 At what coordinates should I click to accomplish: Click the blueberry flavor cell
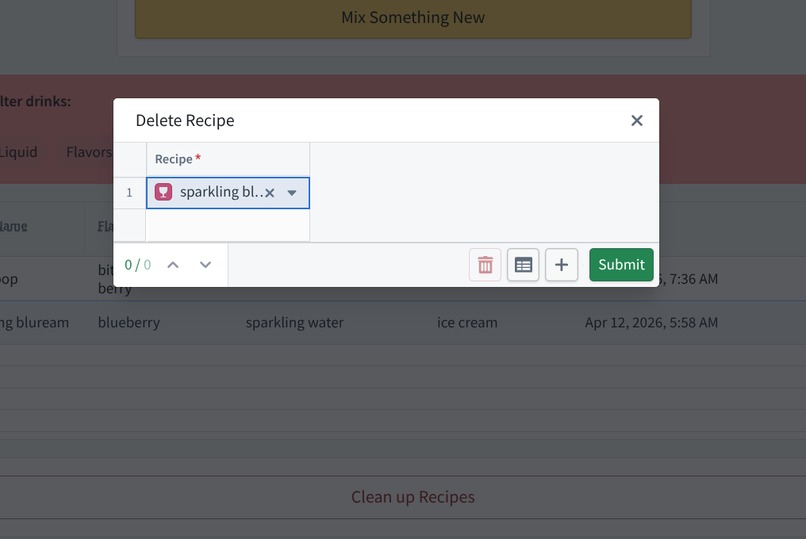[129, 323]
